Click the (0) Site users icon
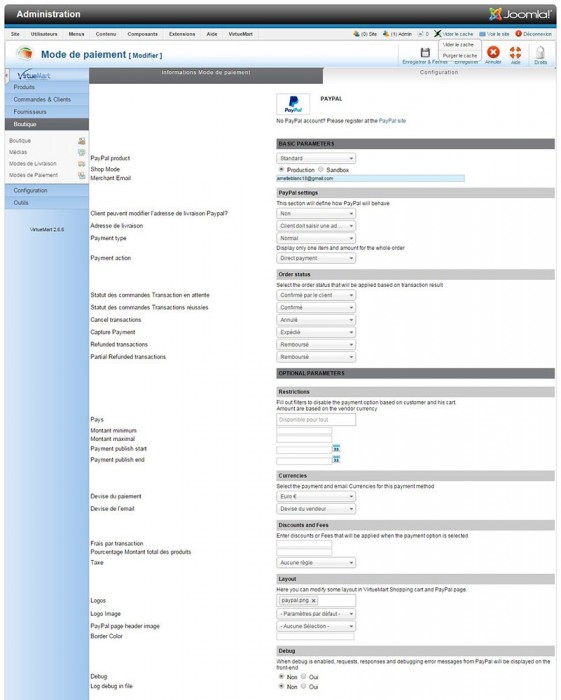 point(356,33)
